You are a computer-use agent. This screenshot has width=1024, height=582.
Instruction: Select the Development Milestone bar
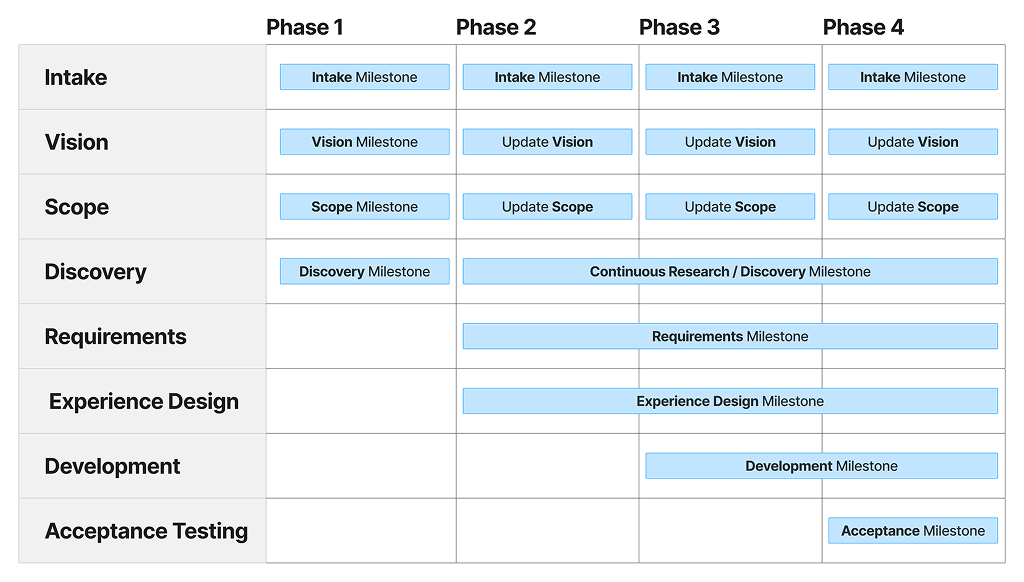821,466
